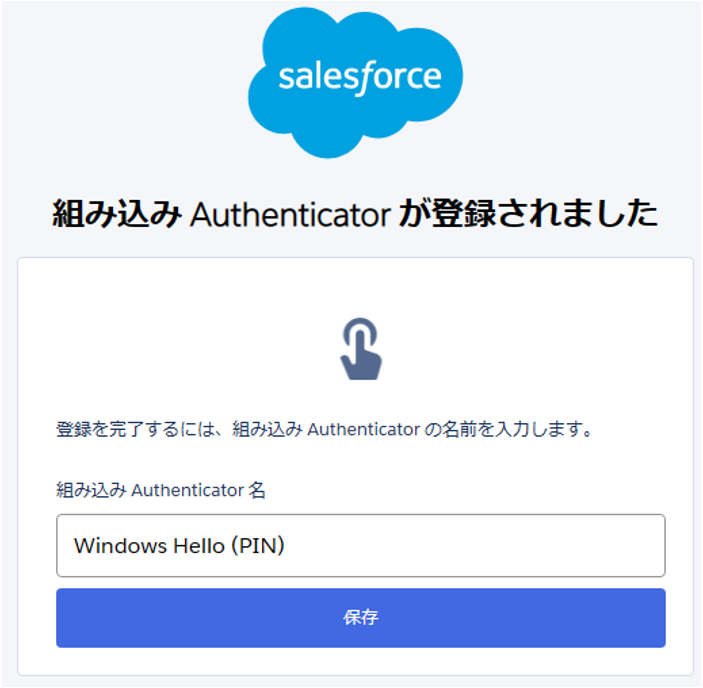Viewport: 703px width, 688px height.
Task: Click the 保存 button
Action: coord(360,618)
